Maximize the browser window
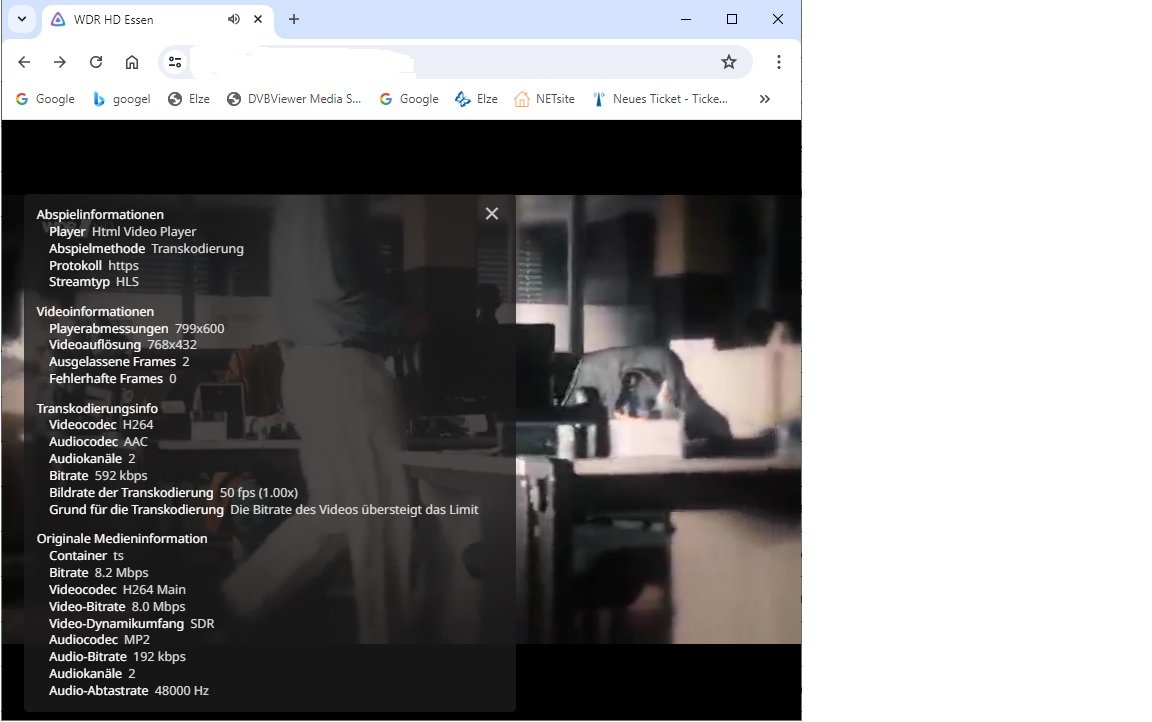Viewport: 1152px width, 722px height. tap(732, 19)
